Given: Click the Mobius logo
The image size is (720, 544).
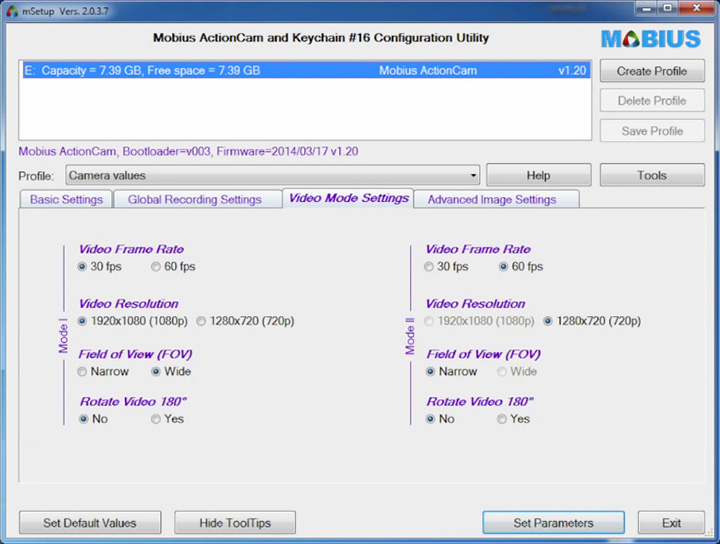Looking at the screenshot, I should click(651, 39).
